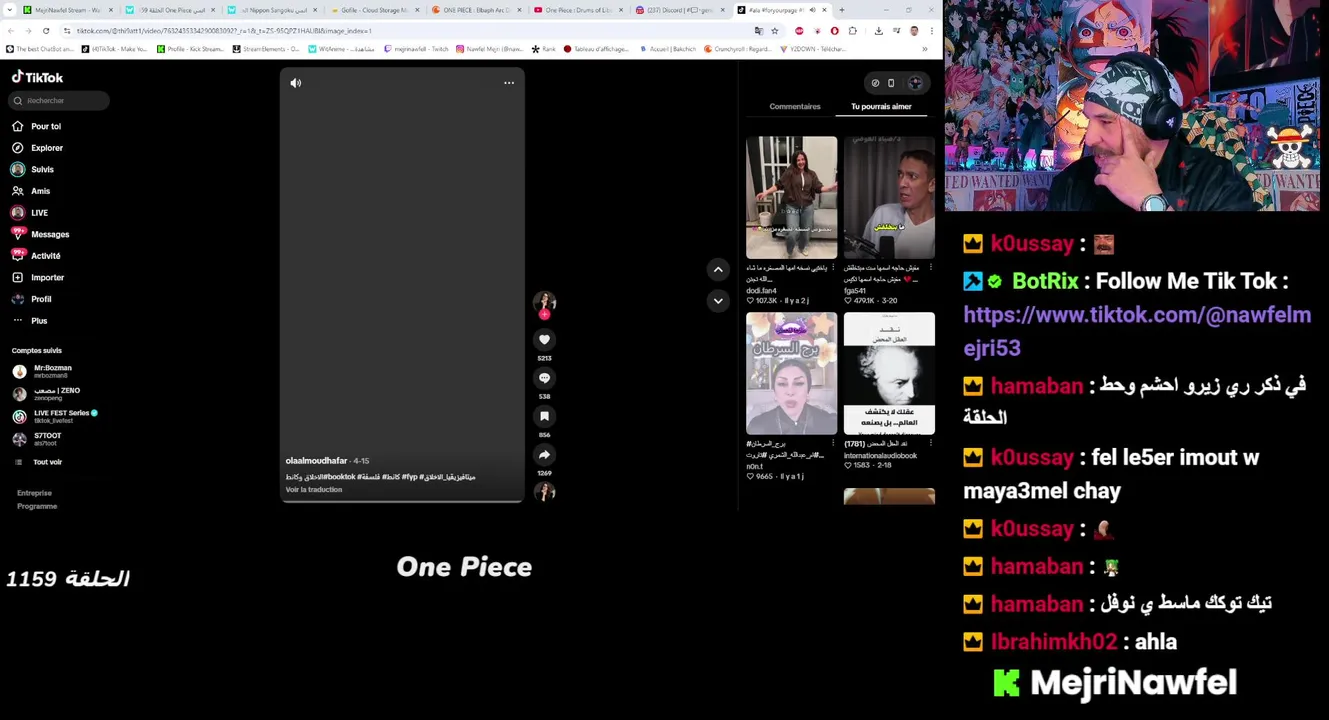The width and height of the screenshot is (1329, 720).
Task: Open the LIVE section
Action: coord(30,212)
